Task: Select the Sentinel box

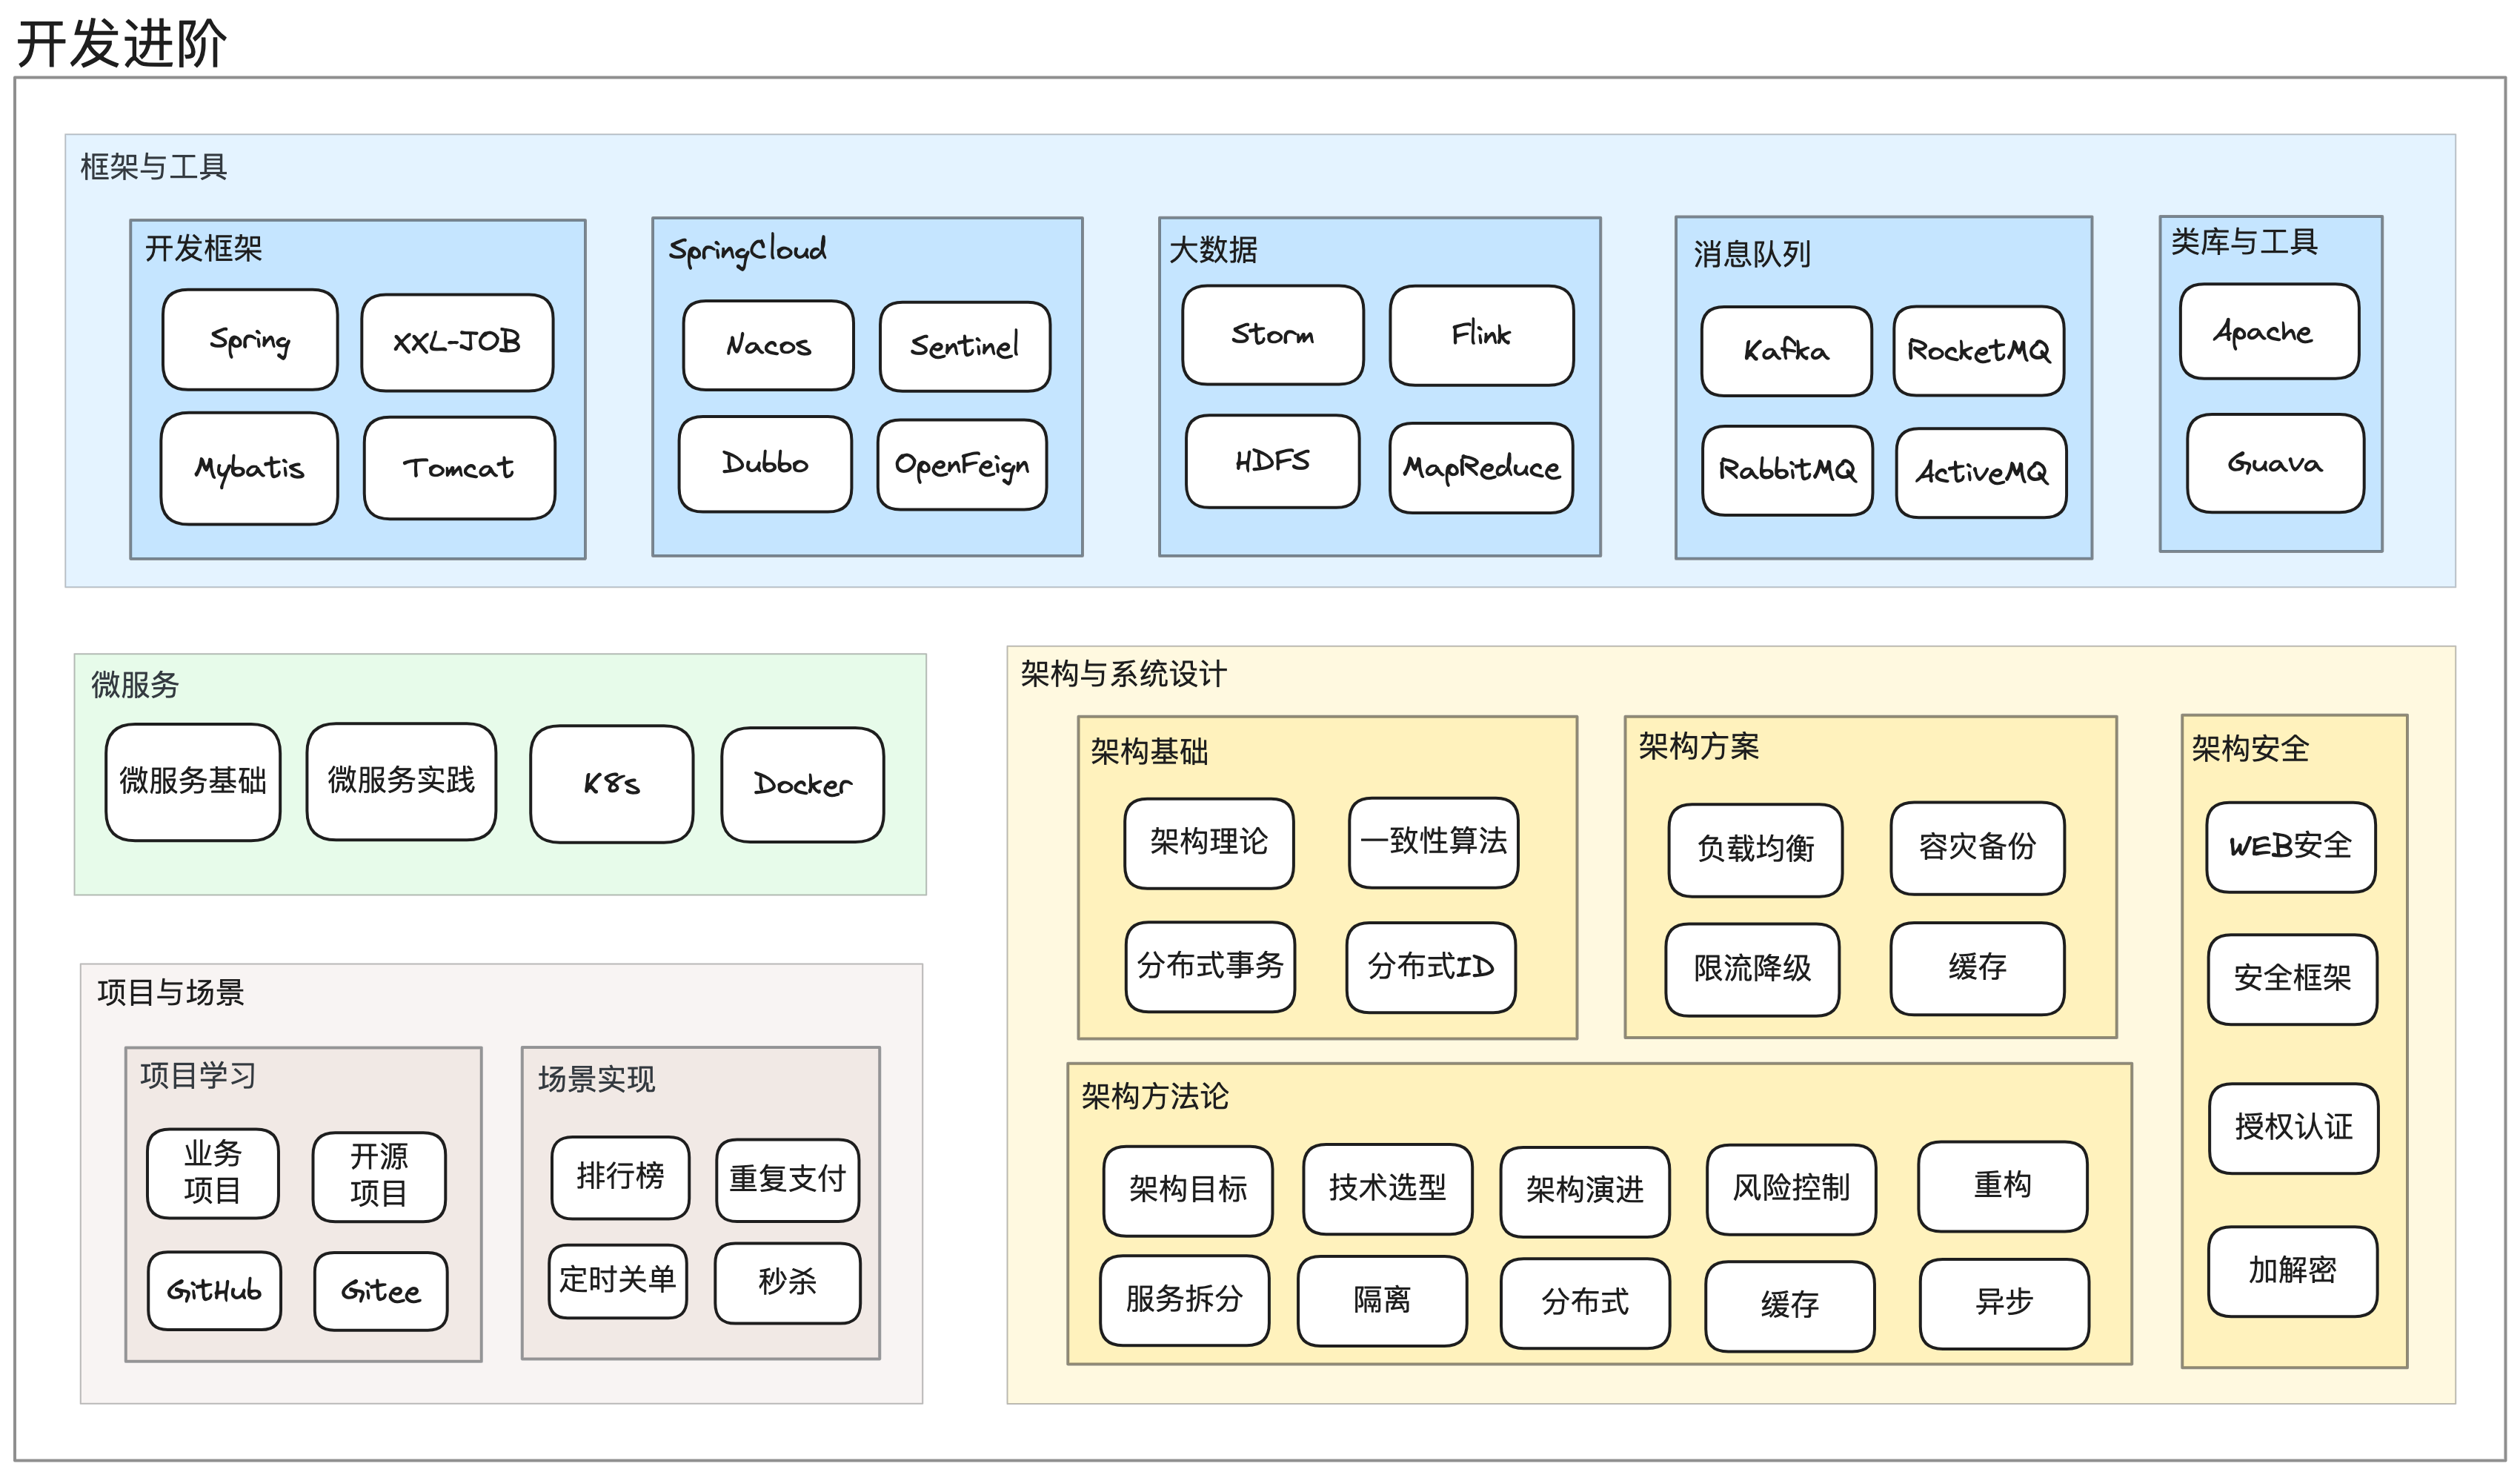Action: point(965,346)
